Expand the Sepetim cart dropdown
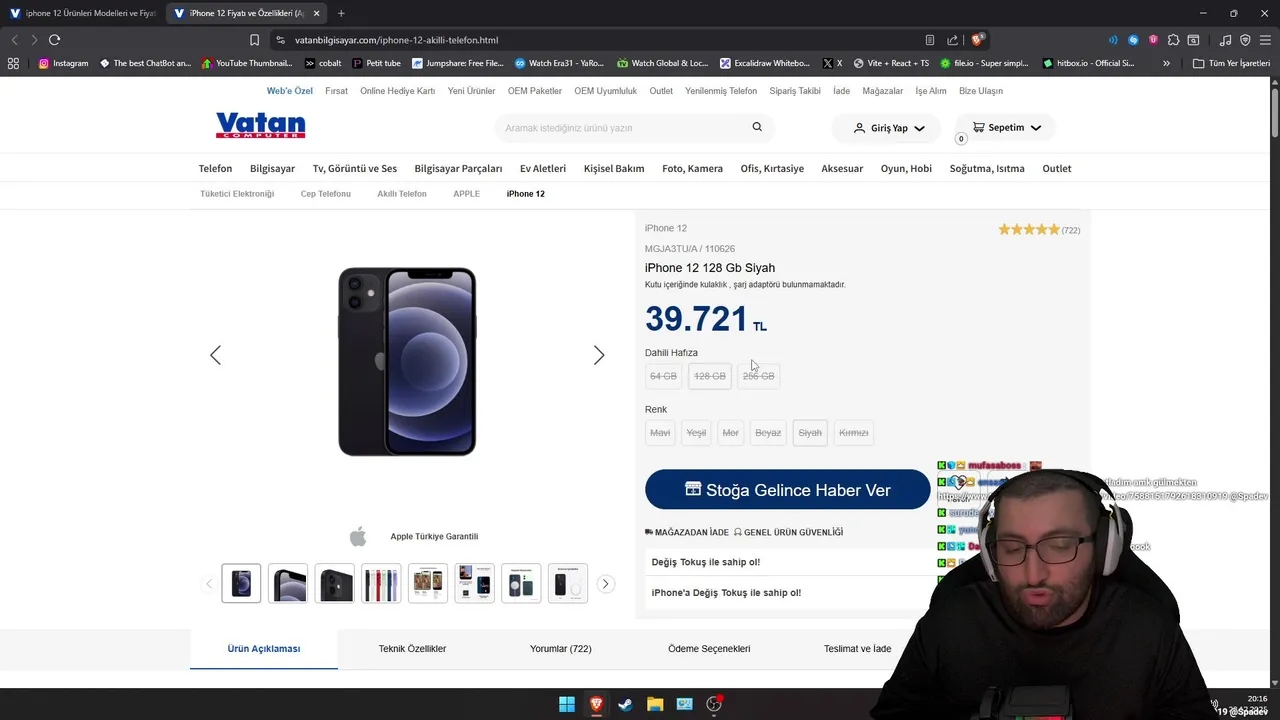1280x720 pixels. (1007, 128)
